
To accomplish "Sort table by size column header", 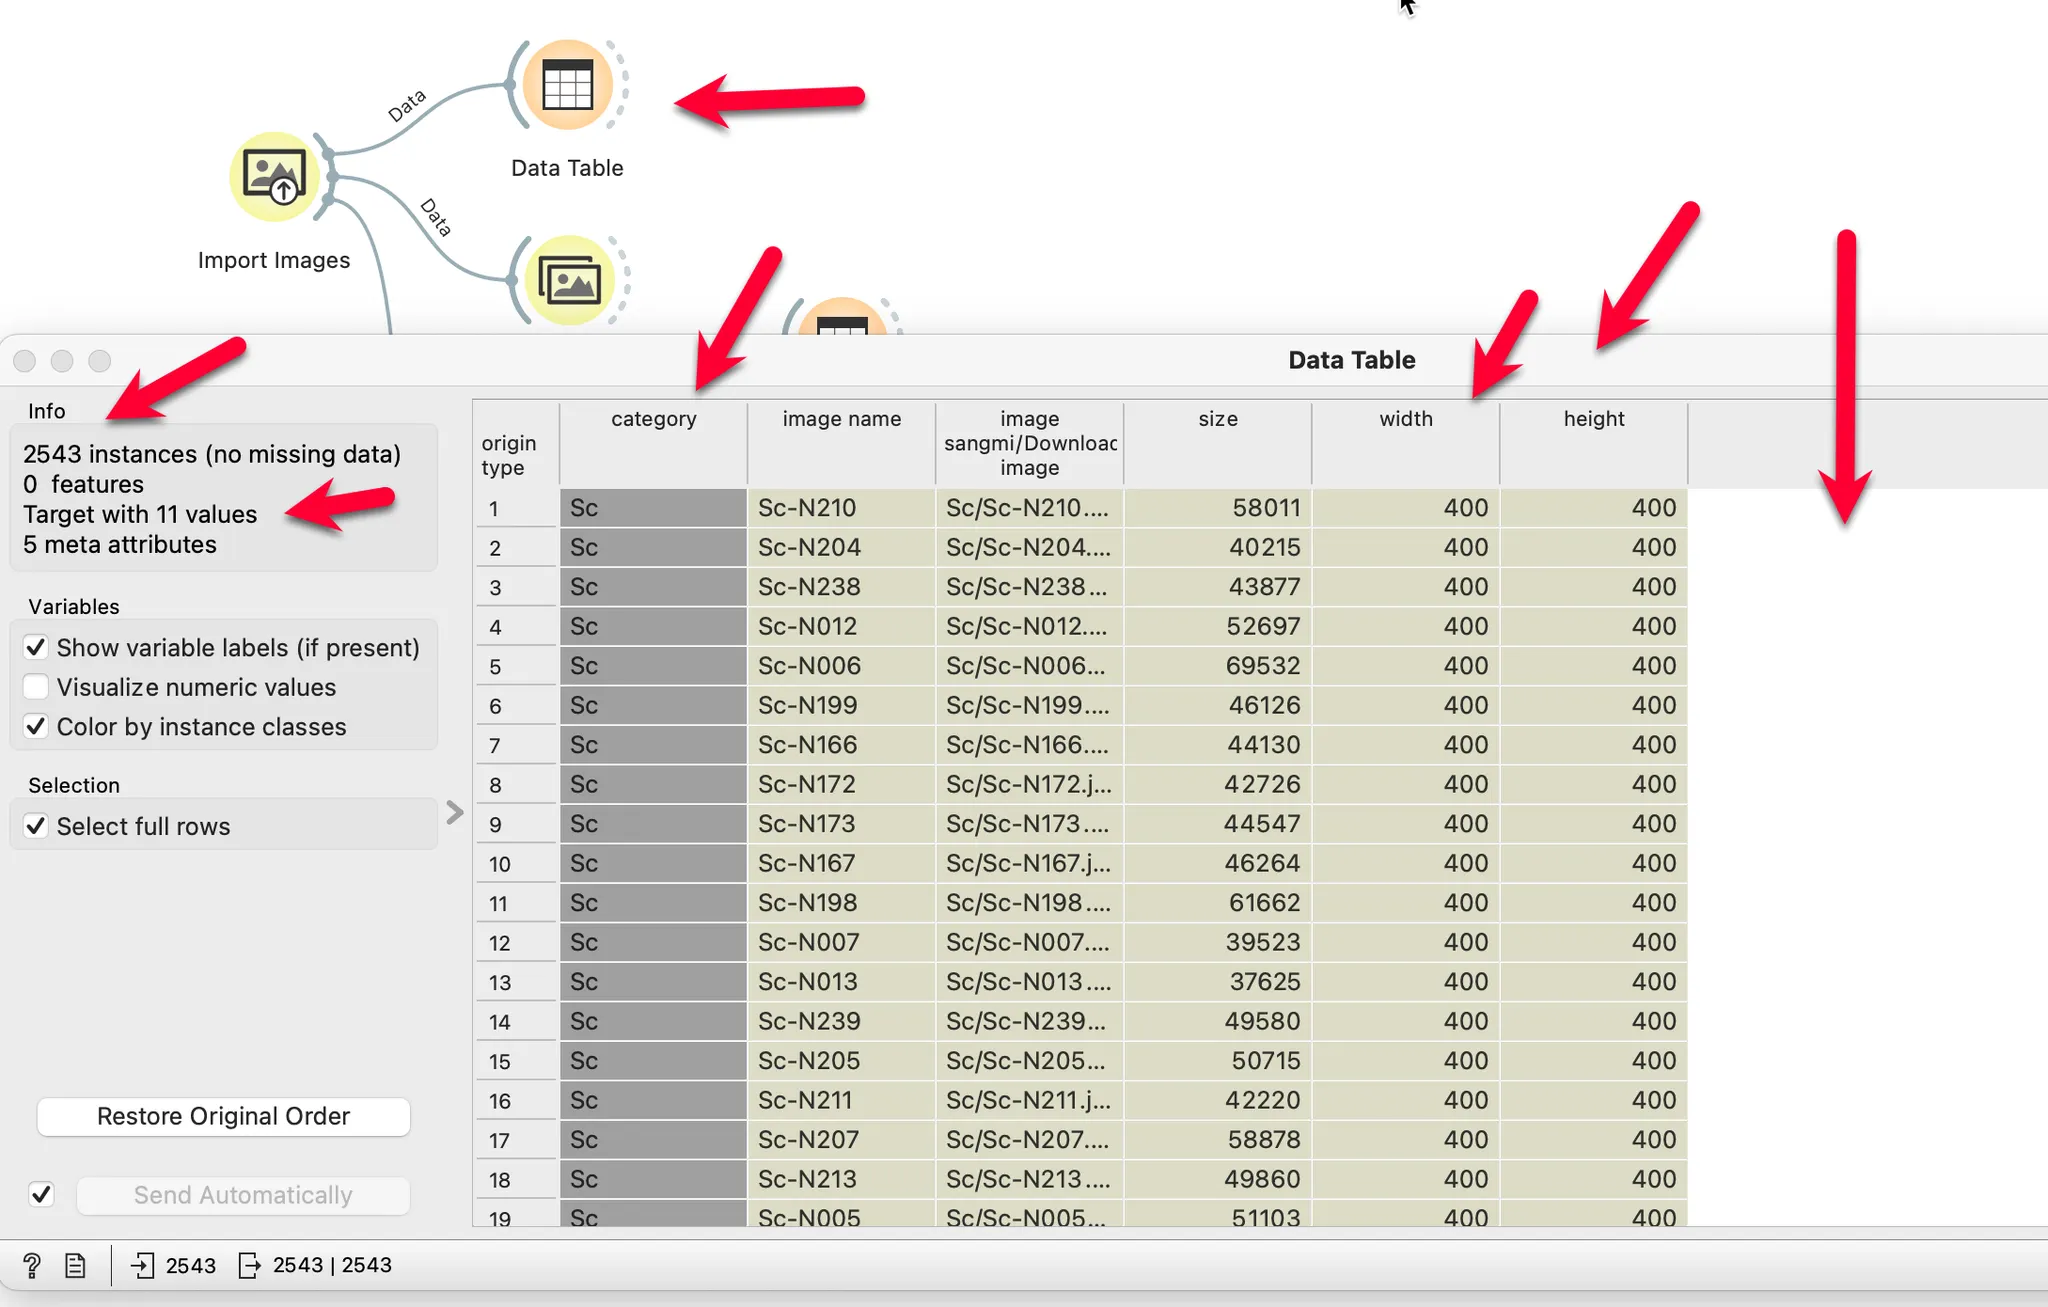I will (1217, 420).
